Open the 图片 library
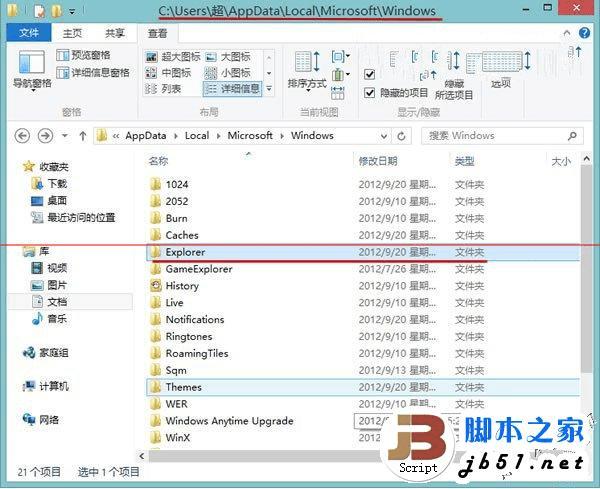600x489 pixels. pos(50,285)
